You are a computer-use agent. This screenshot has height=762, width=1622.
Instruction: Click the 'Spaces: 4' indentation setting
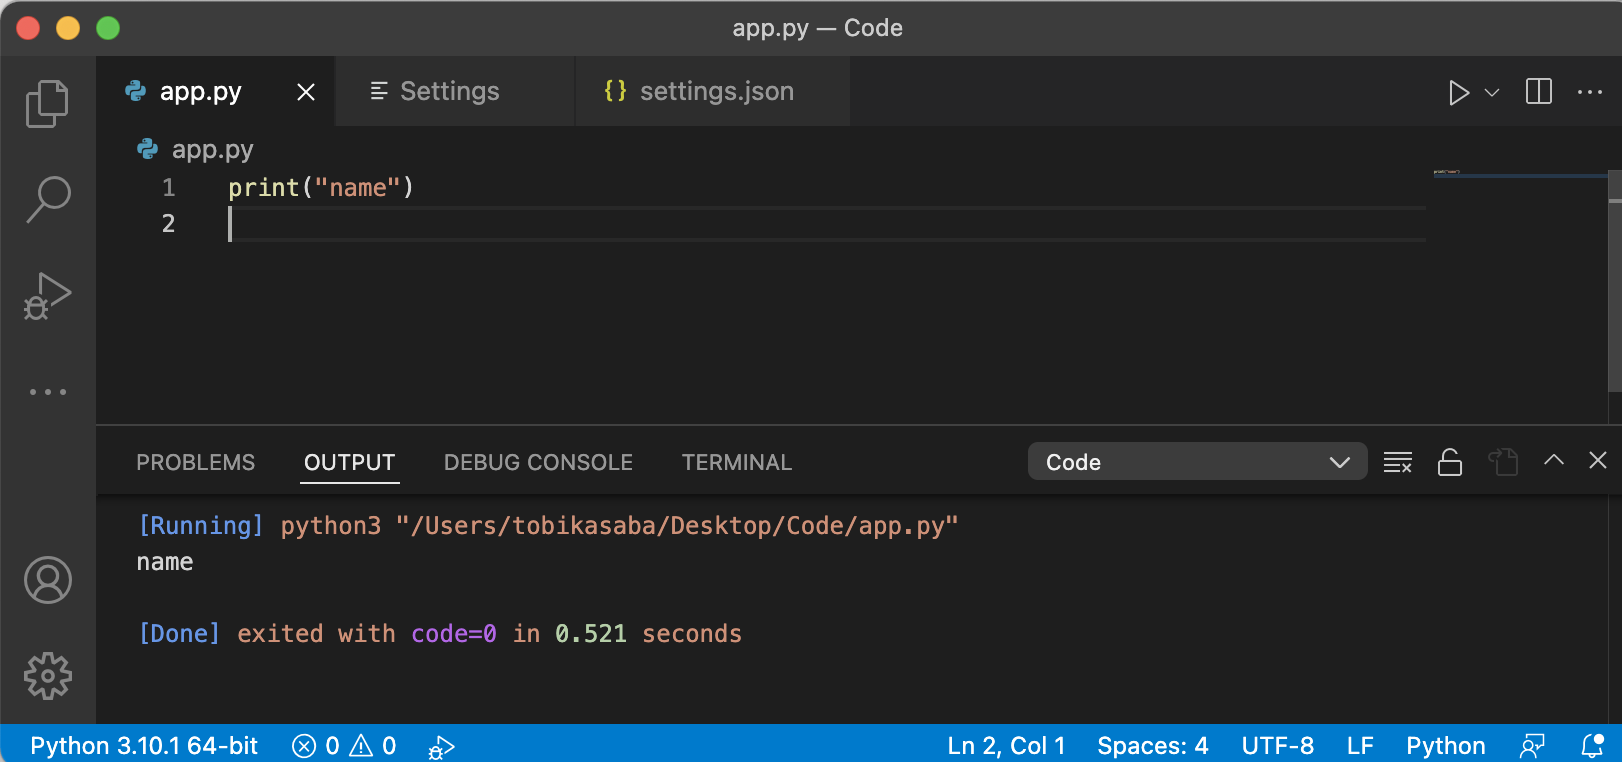pos(1152,746)
